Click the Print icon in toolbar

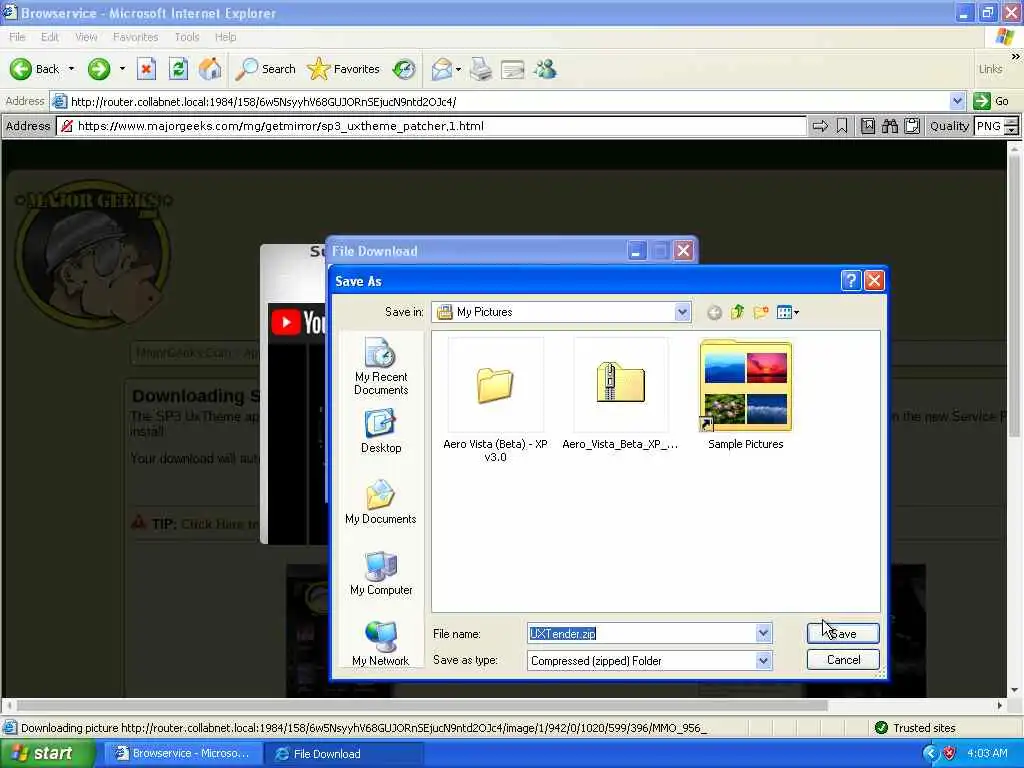[x=481, y=69]
